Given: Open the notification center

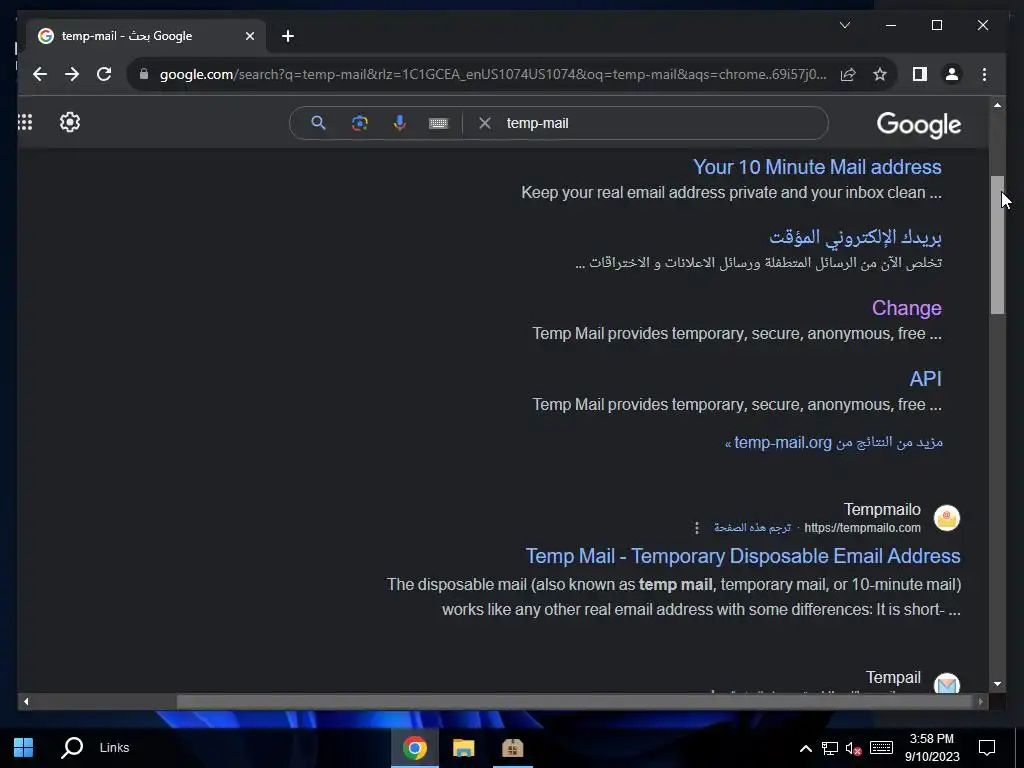Looking at the screenshot, I should [x=987, y=748].
